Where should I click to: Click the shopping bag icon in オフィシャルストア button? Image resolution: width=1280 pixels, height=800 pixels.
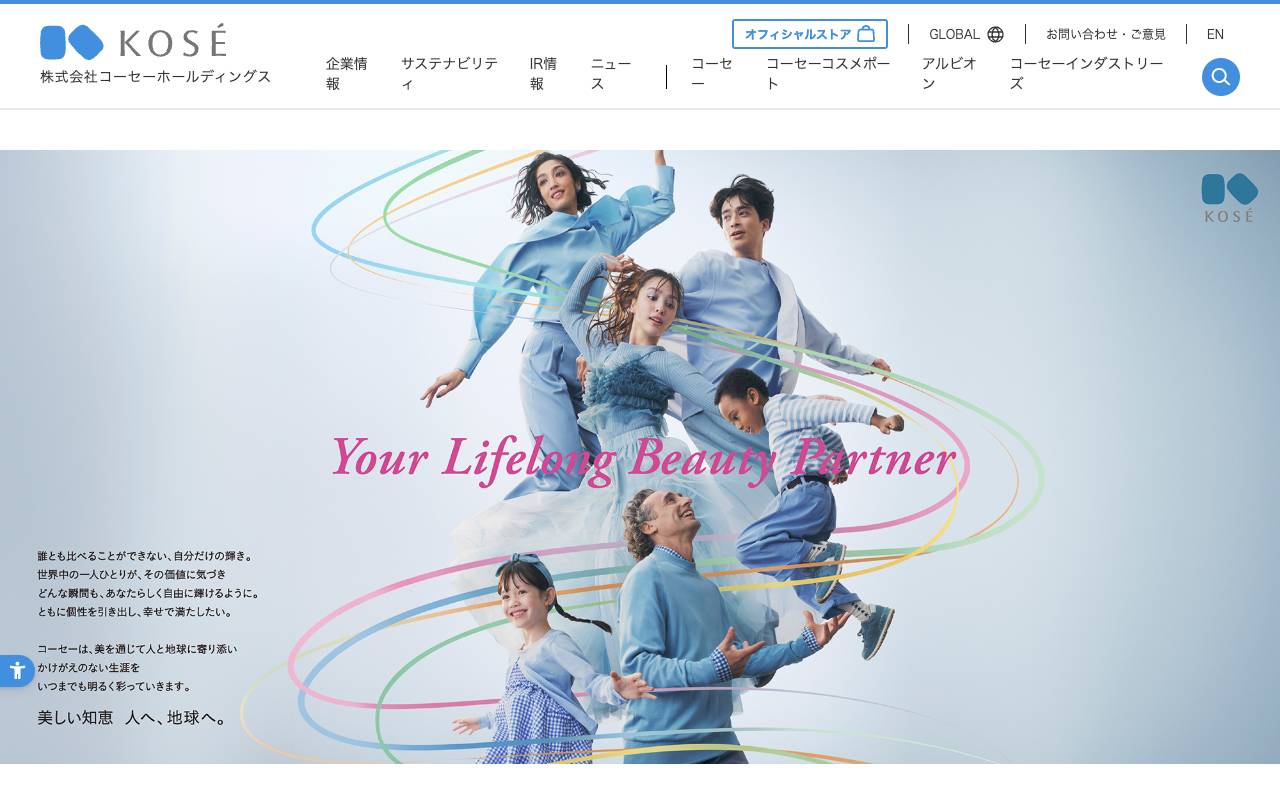[x=866, y=33]
